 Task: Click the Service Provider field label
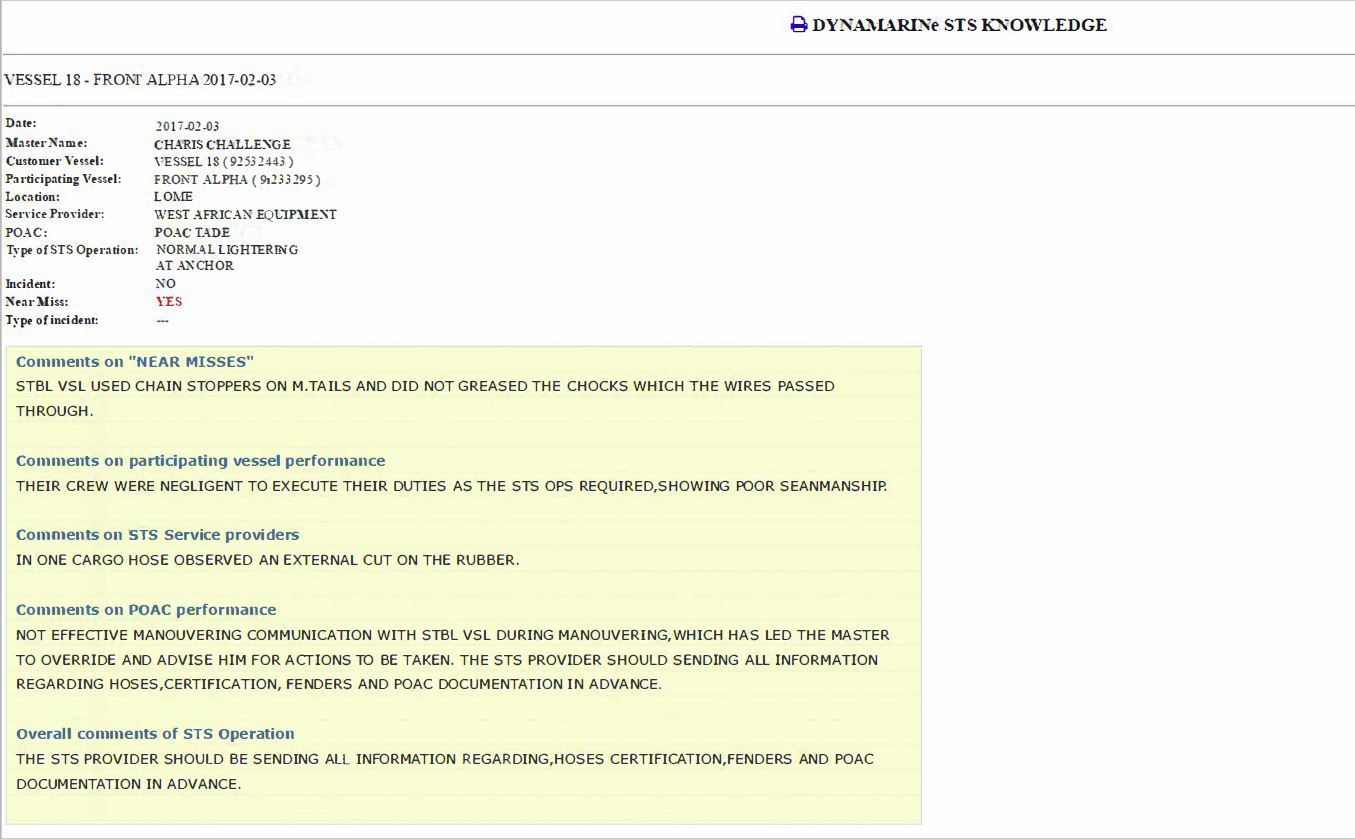[x=54, y=214]
